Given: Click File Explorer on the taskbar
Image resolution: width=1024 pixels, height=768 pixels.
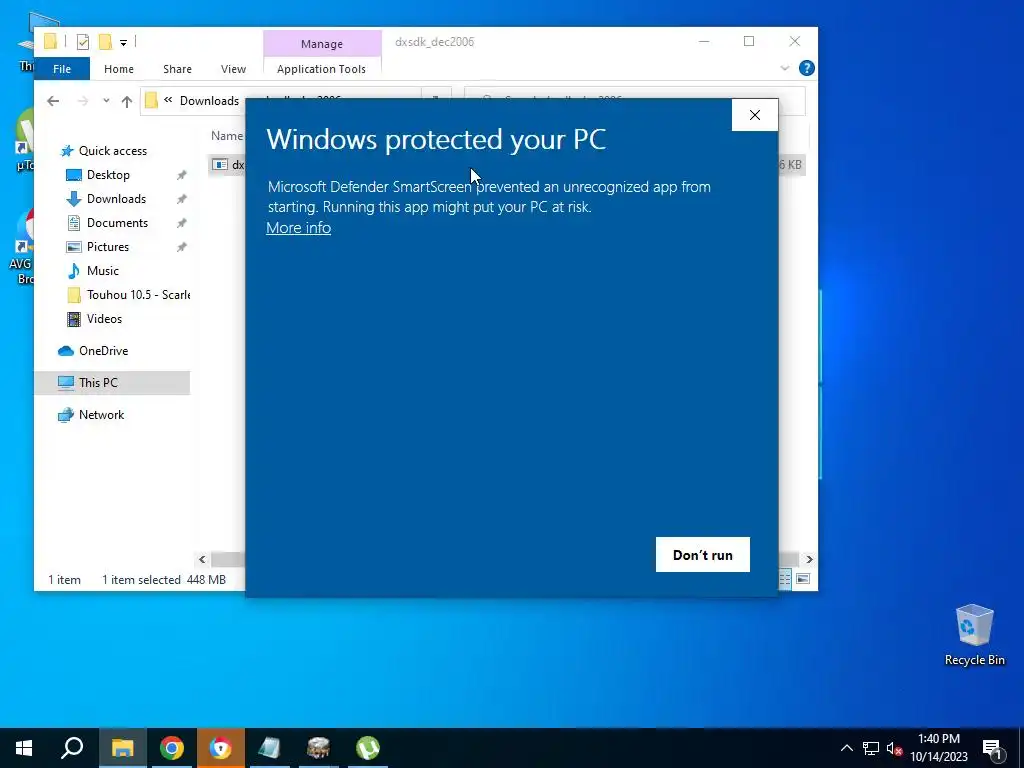Looking at the screenshot, I should click(x=122, y=748).
